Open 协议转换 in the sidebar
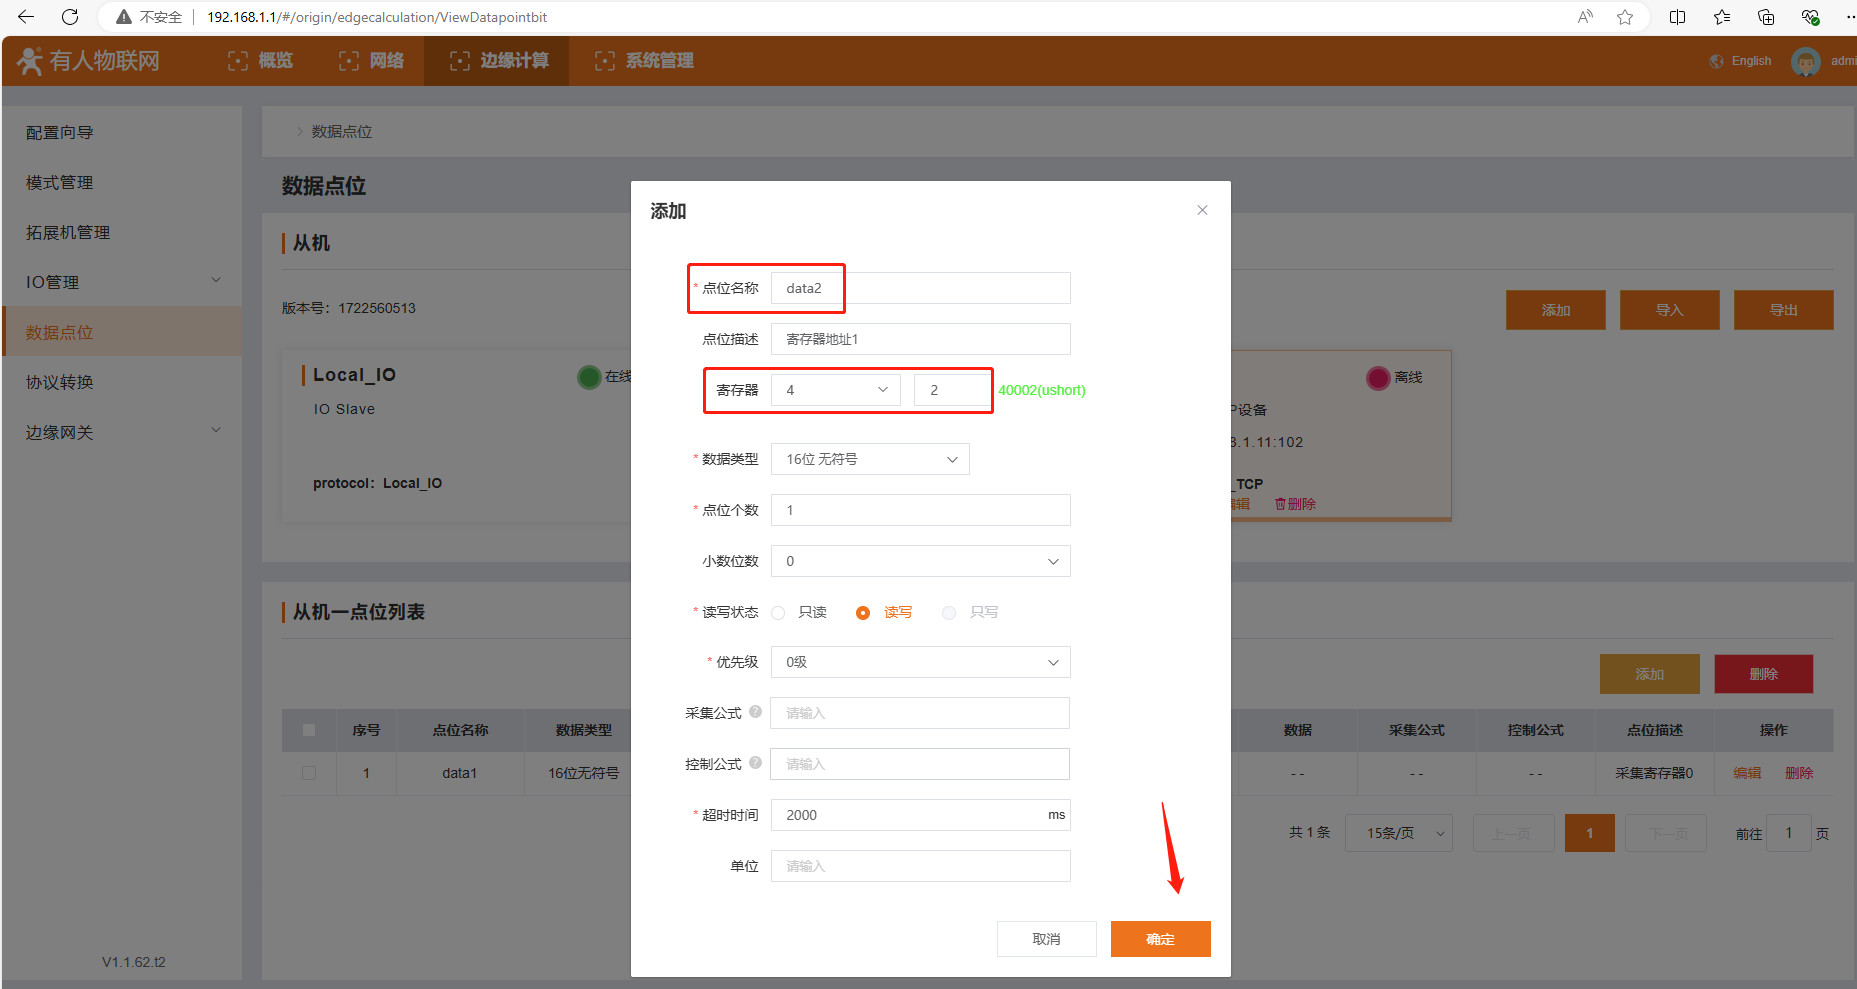The width and height of the screenshot is (1857, 989). point(60,382)
